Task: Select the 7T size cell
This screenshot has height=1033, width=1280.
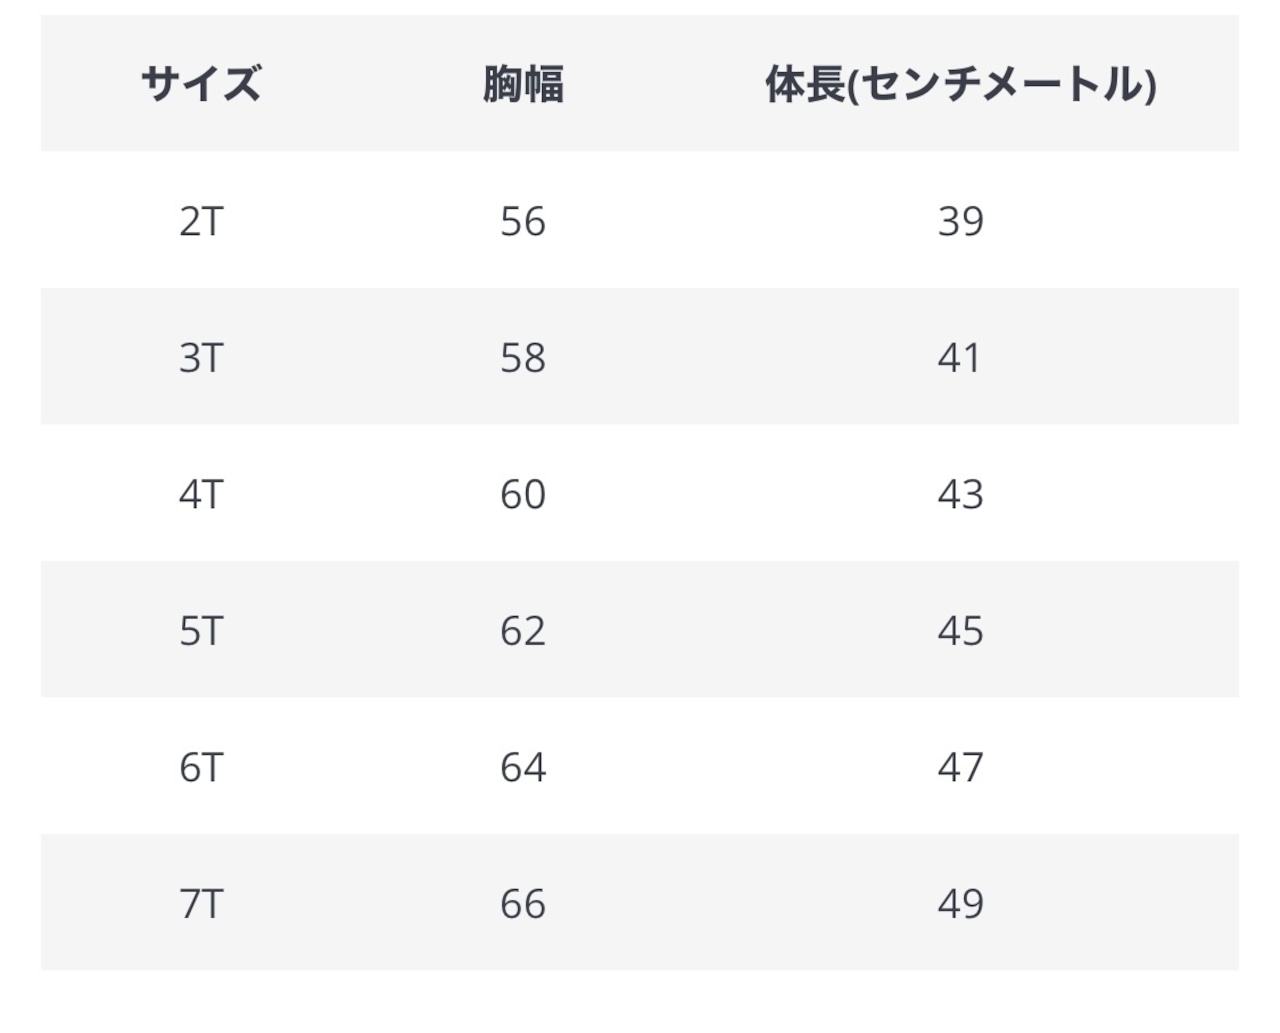Action: pyautogui.click(x=201, y=904)
